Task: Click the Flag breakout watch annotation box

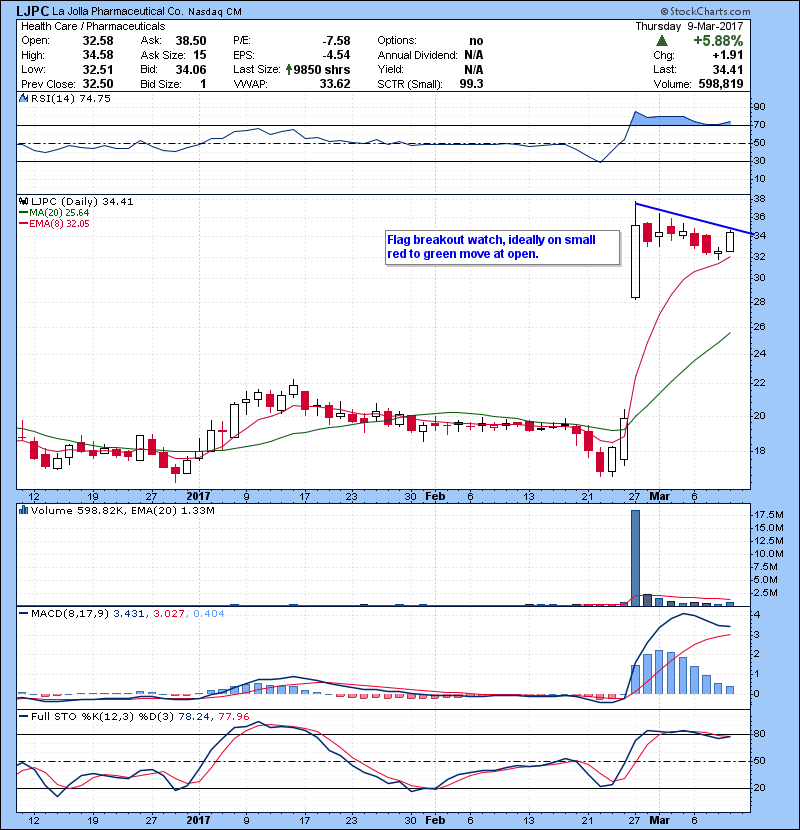Action: (502, 247)
